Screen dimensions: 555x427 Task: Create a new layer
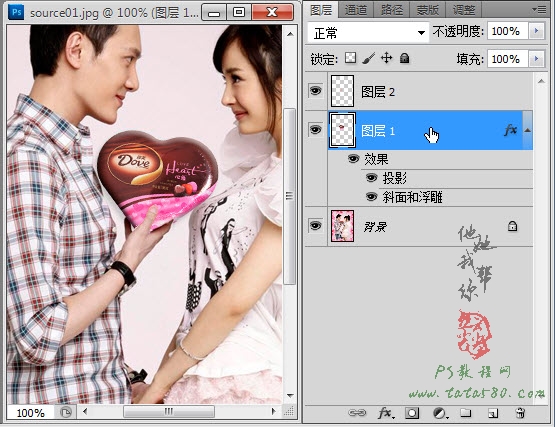click(493, 413)
